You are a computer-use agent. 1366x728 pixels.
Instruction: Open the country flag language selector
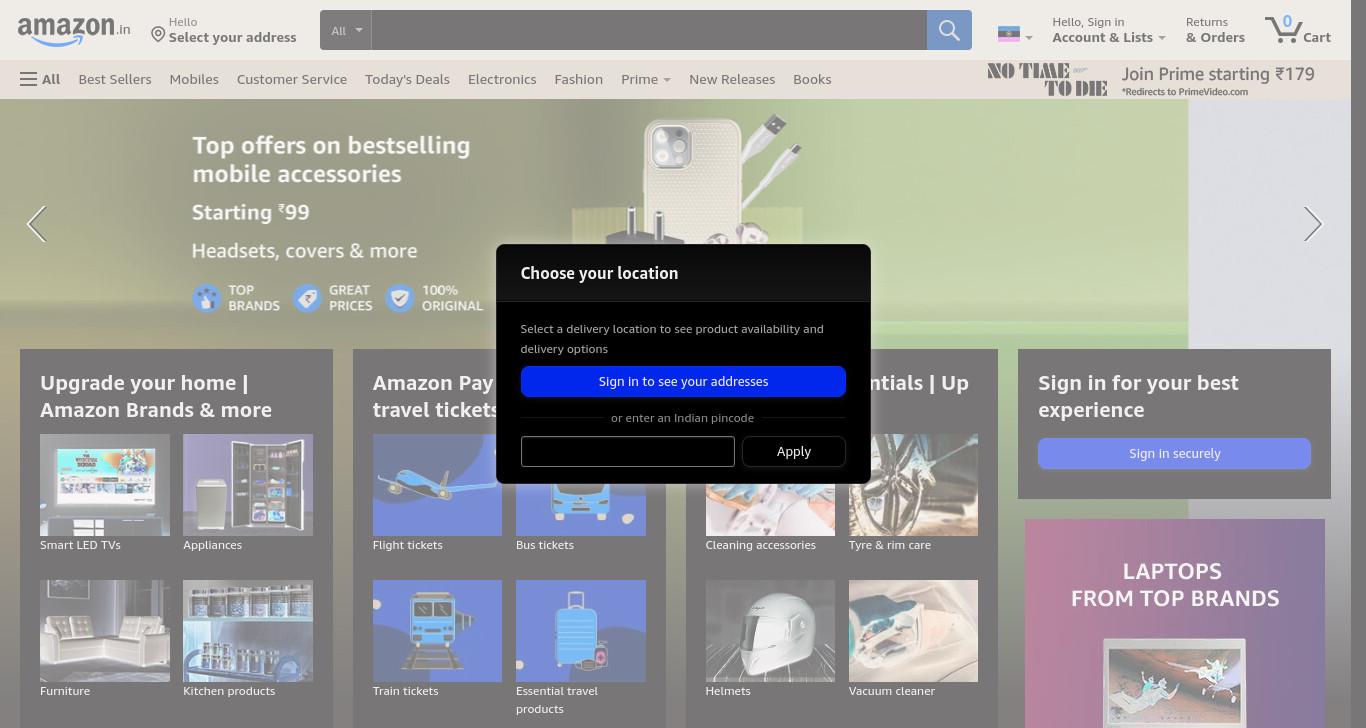(1015, 34)
